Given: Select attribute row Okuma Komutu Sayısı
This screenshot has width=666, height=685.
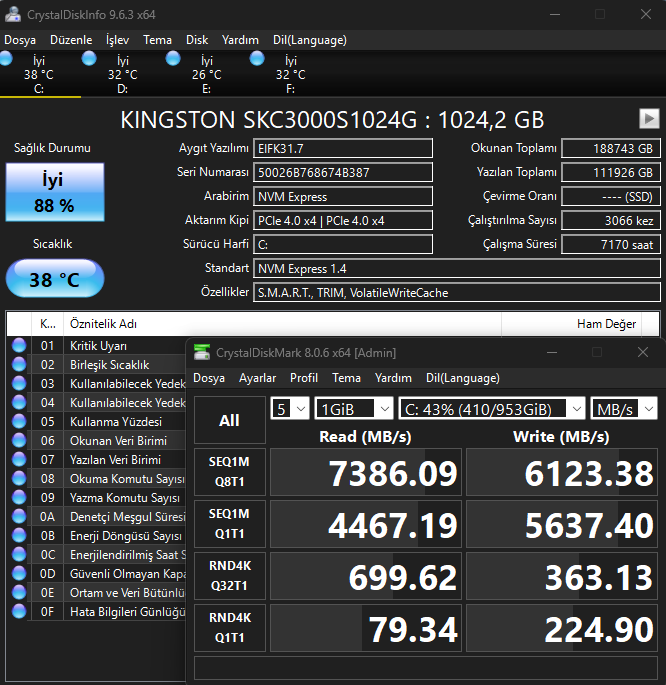Looking at the screenshot, I should (x=96, y=479).
